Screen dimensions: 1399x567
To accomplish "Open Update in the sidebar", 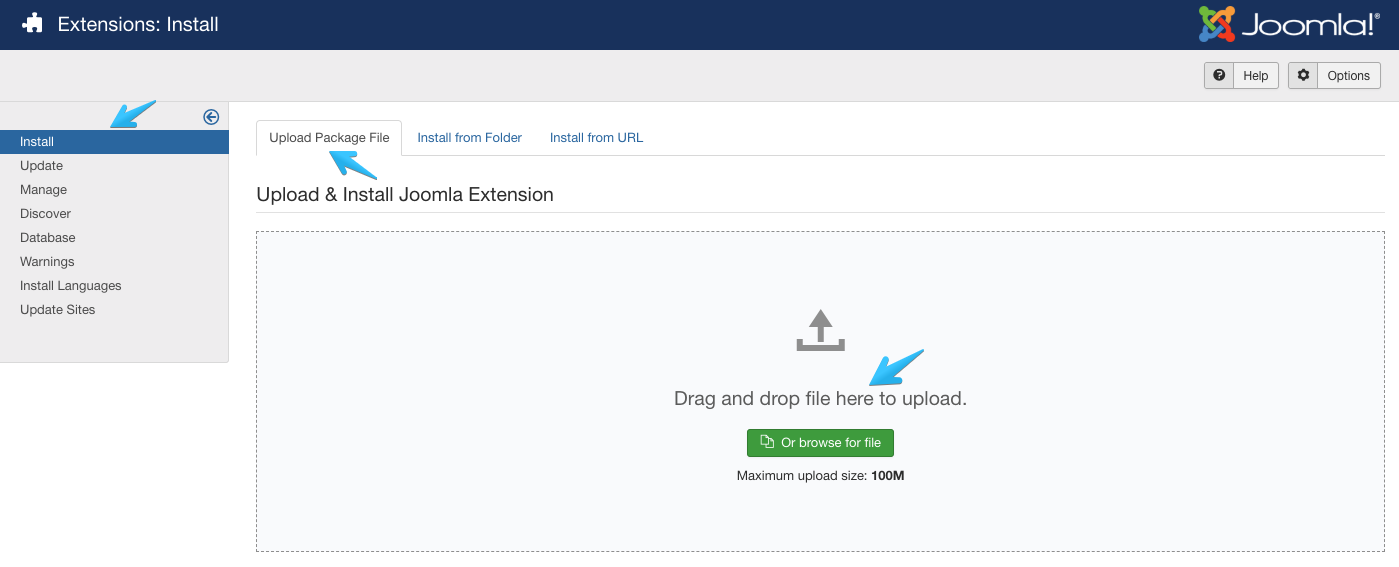I will click(41, 166).
